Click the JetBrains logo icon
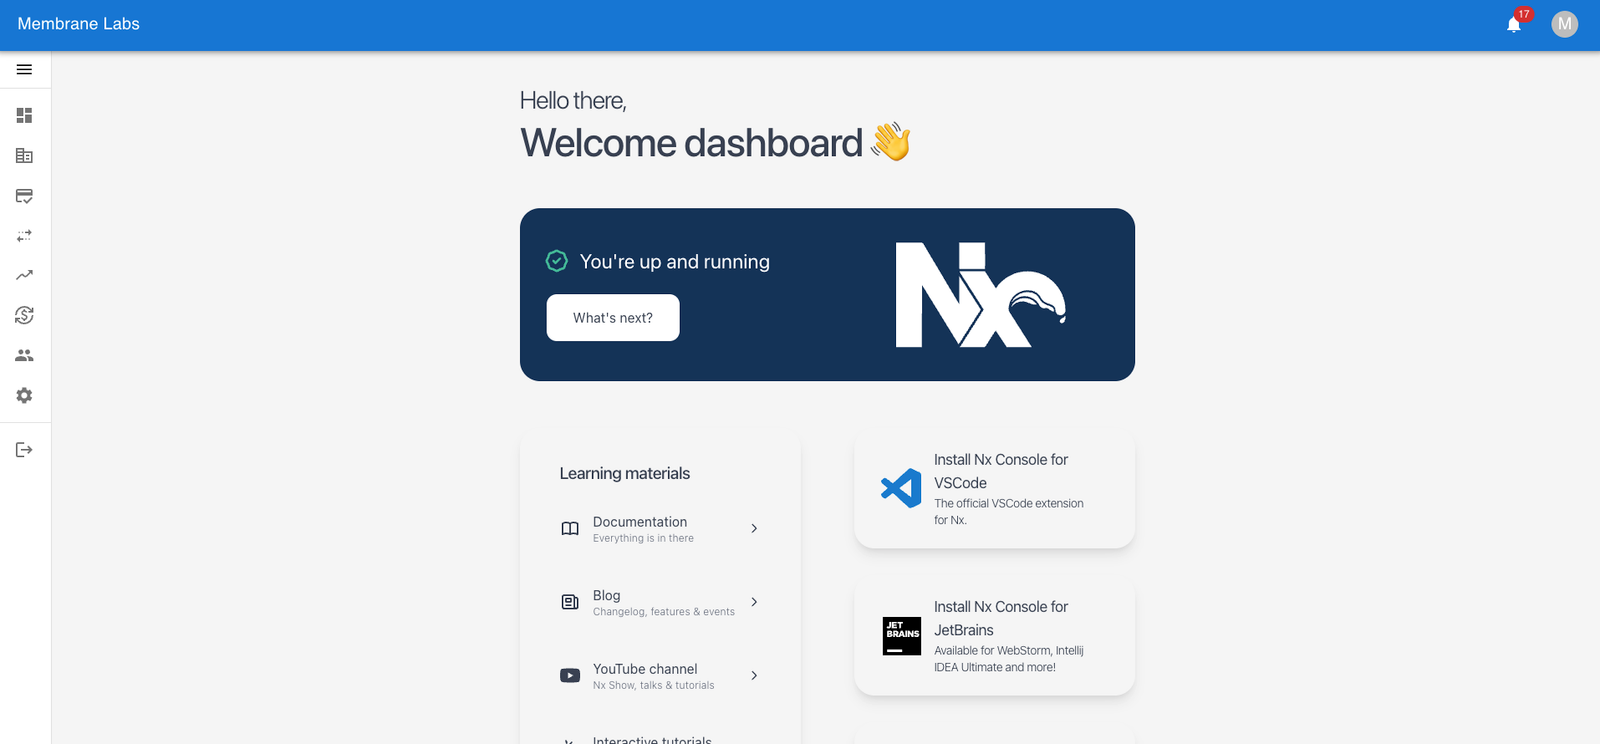This screenshot has width=1600, height=744. pos(902,636)
